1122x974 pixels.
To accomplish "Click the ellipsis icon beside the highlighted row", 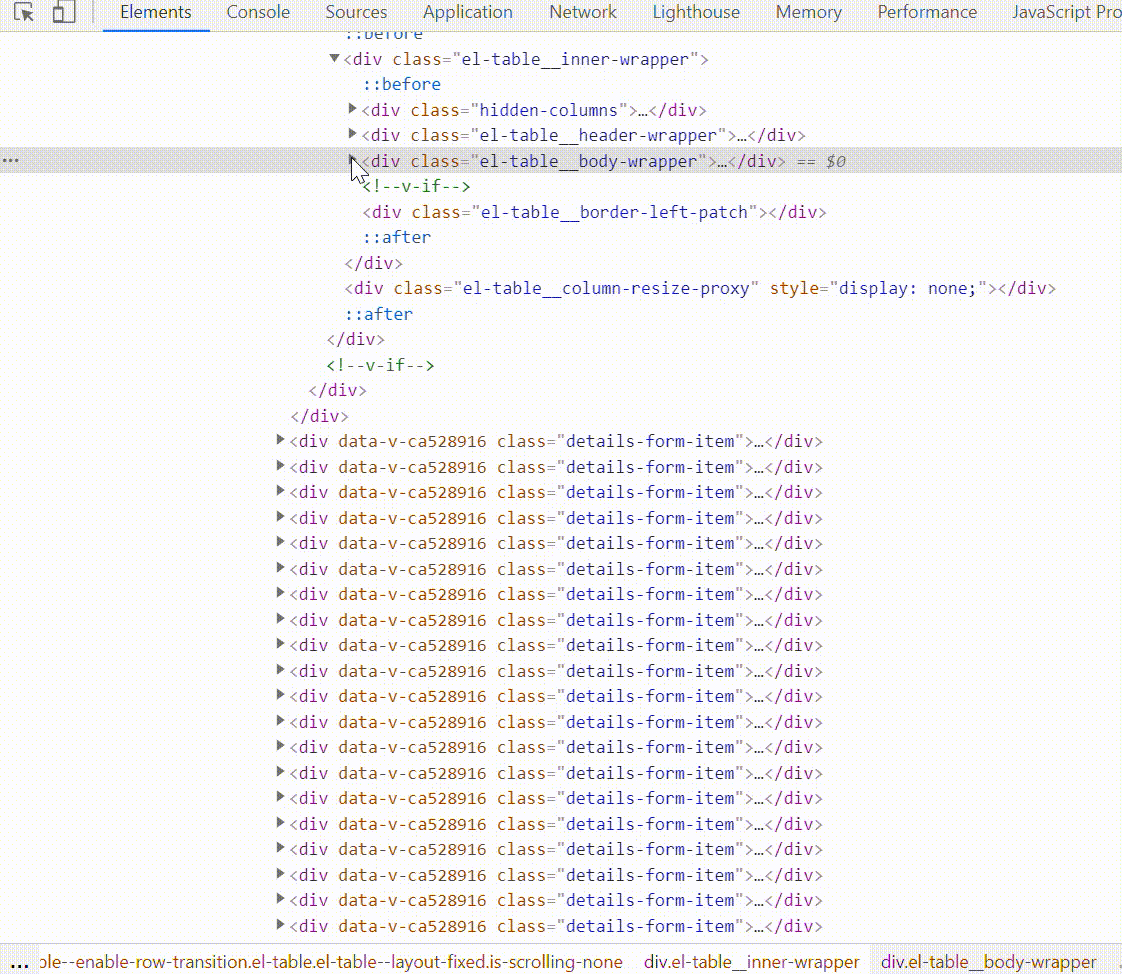I will tap(11, 160).
